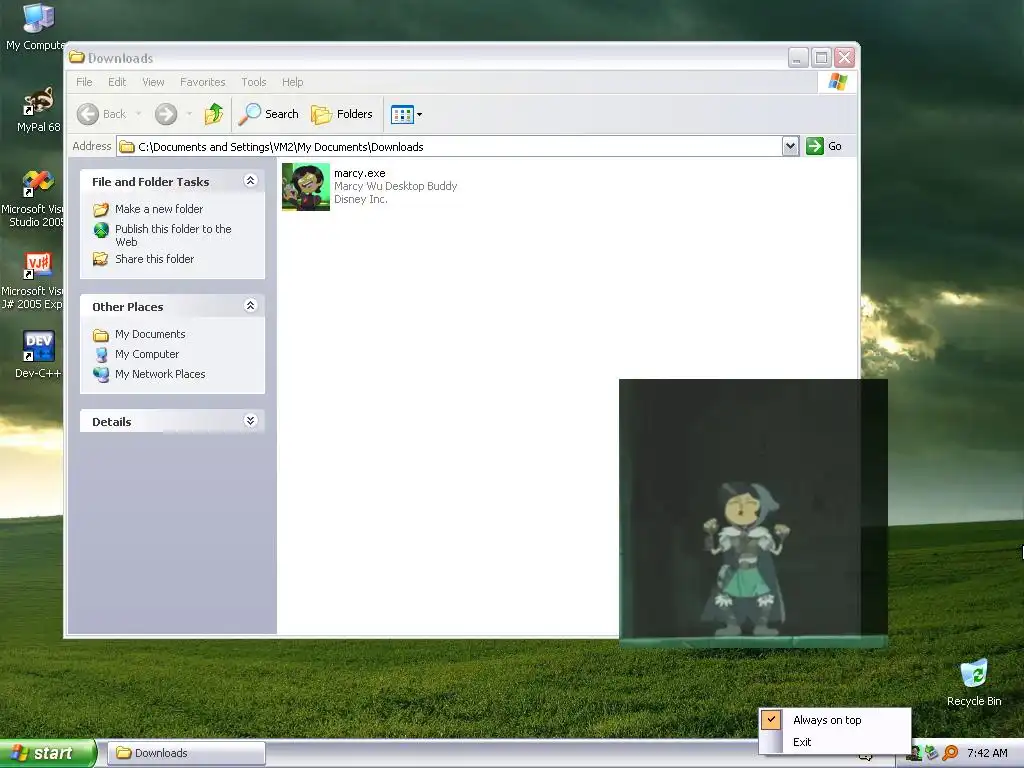Go to My Network Places link
This screenshot has height=768, width=1024.
pos(160,374)
